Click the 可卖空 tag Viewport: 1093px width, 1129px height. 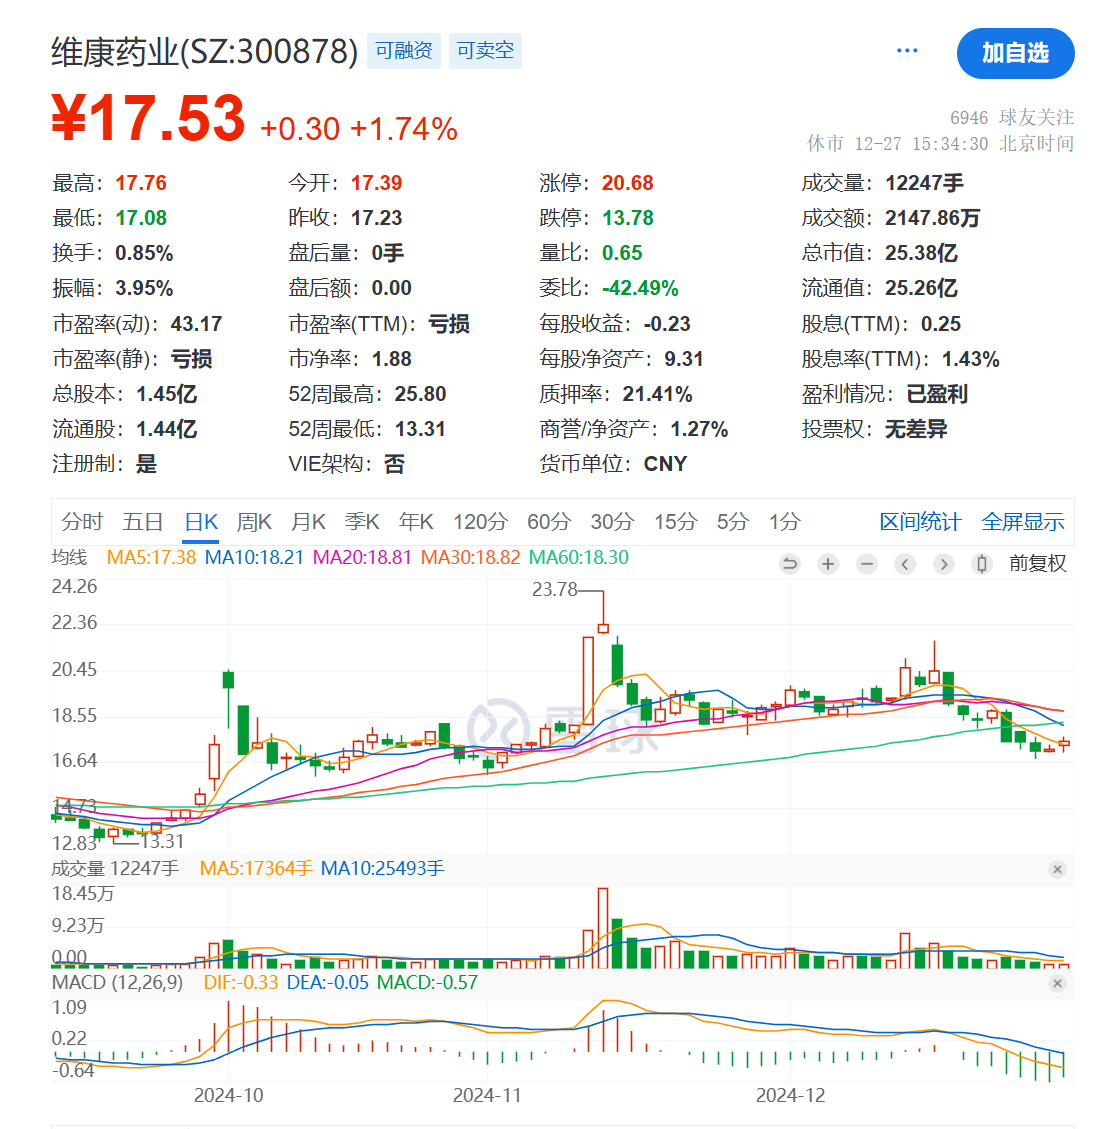coord(485,50)
